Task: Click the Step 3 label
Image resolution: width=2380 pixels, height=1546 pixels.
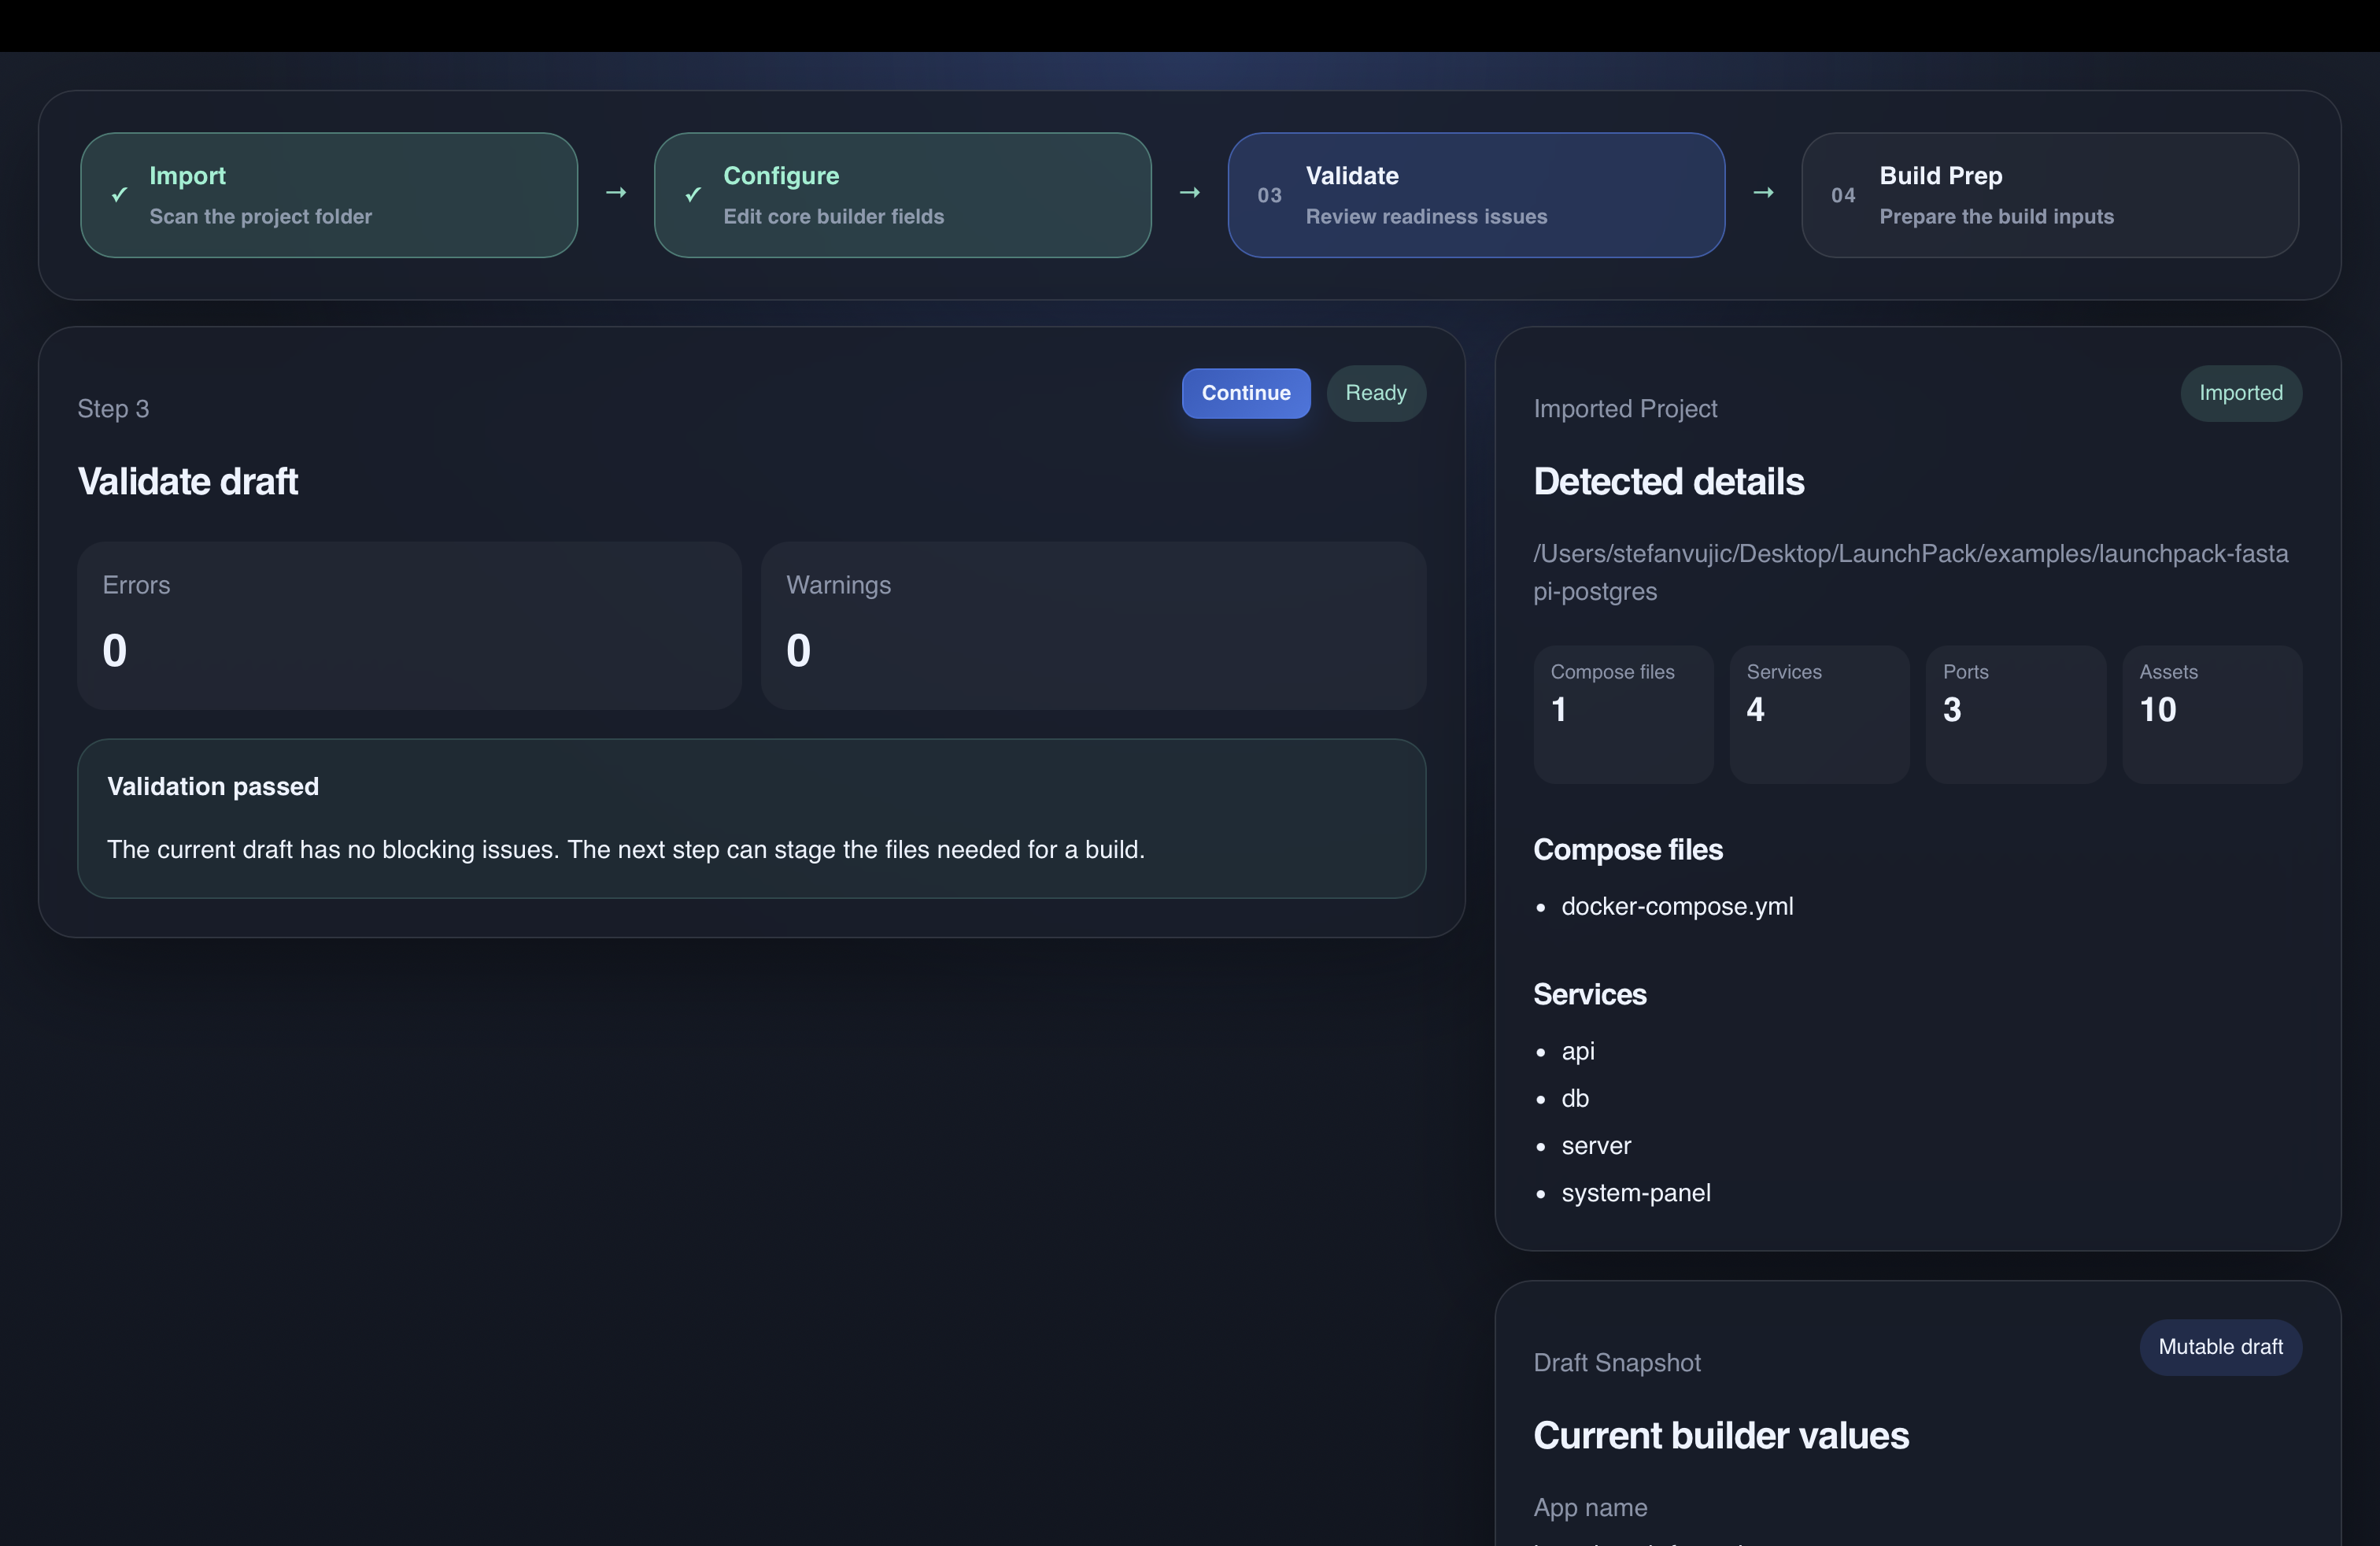Action: (113, 409)
